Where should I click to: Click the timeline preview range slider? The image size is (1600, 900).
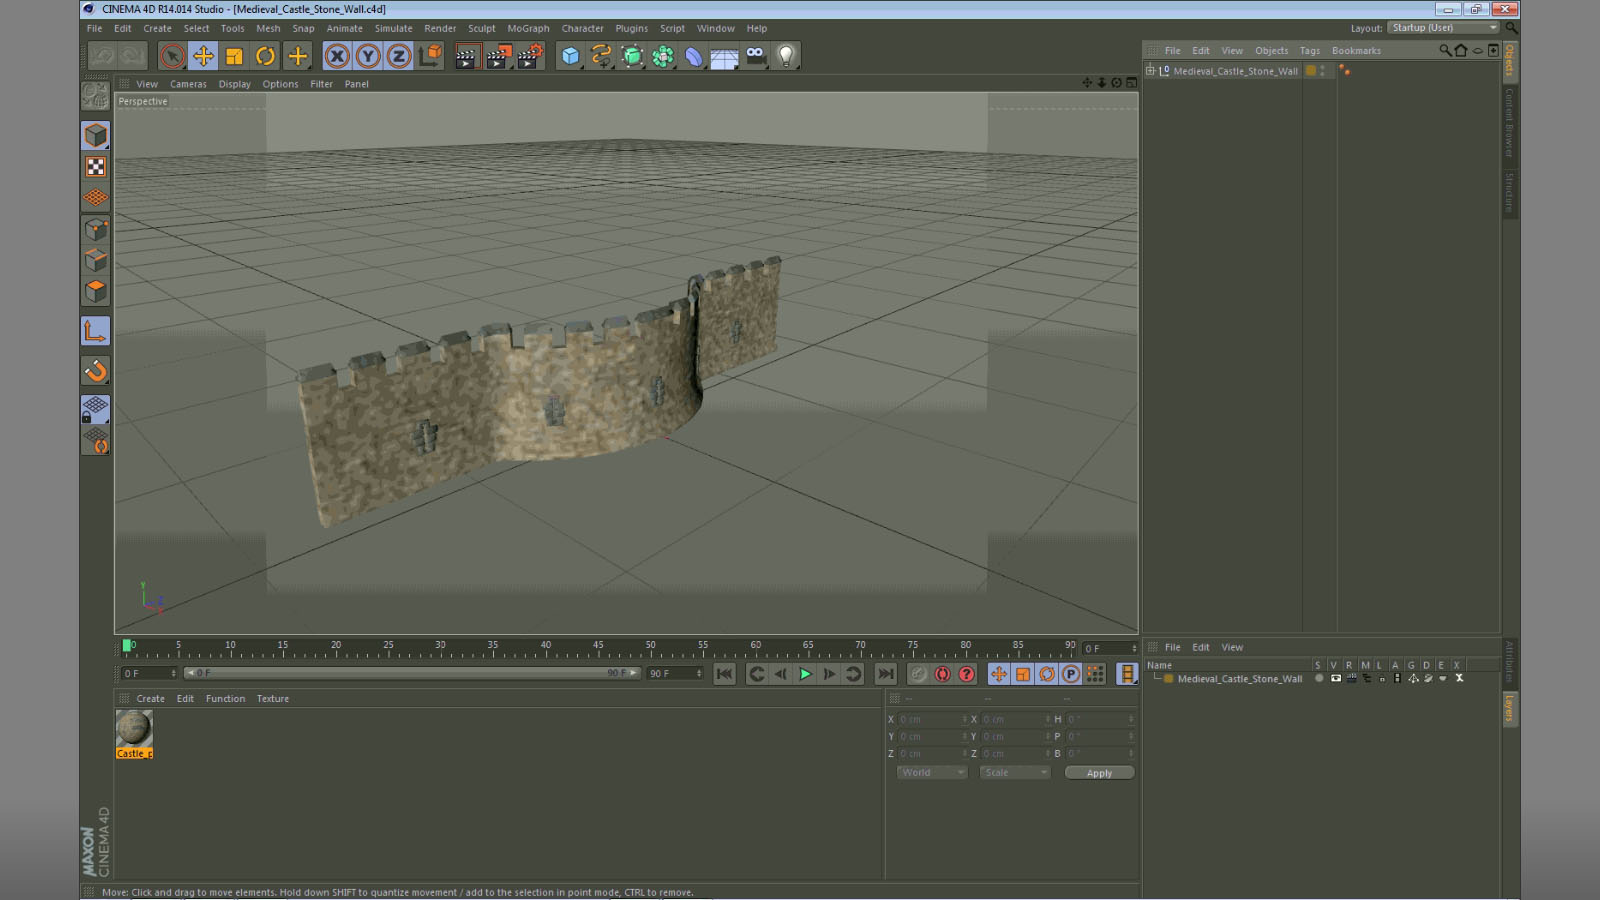coord(412,673)
